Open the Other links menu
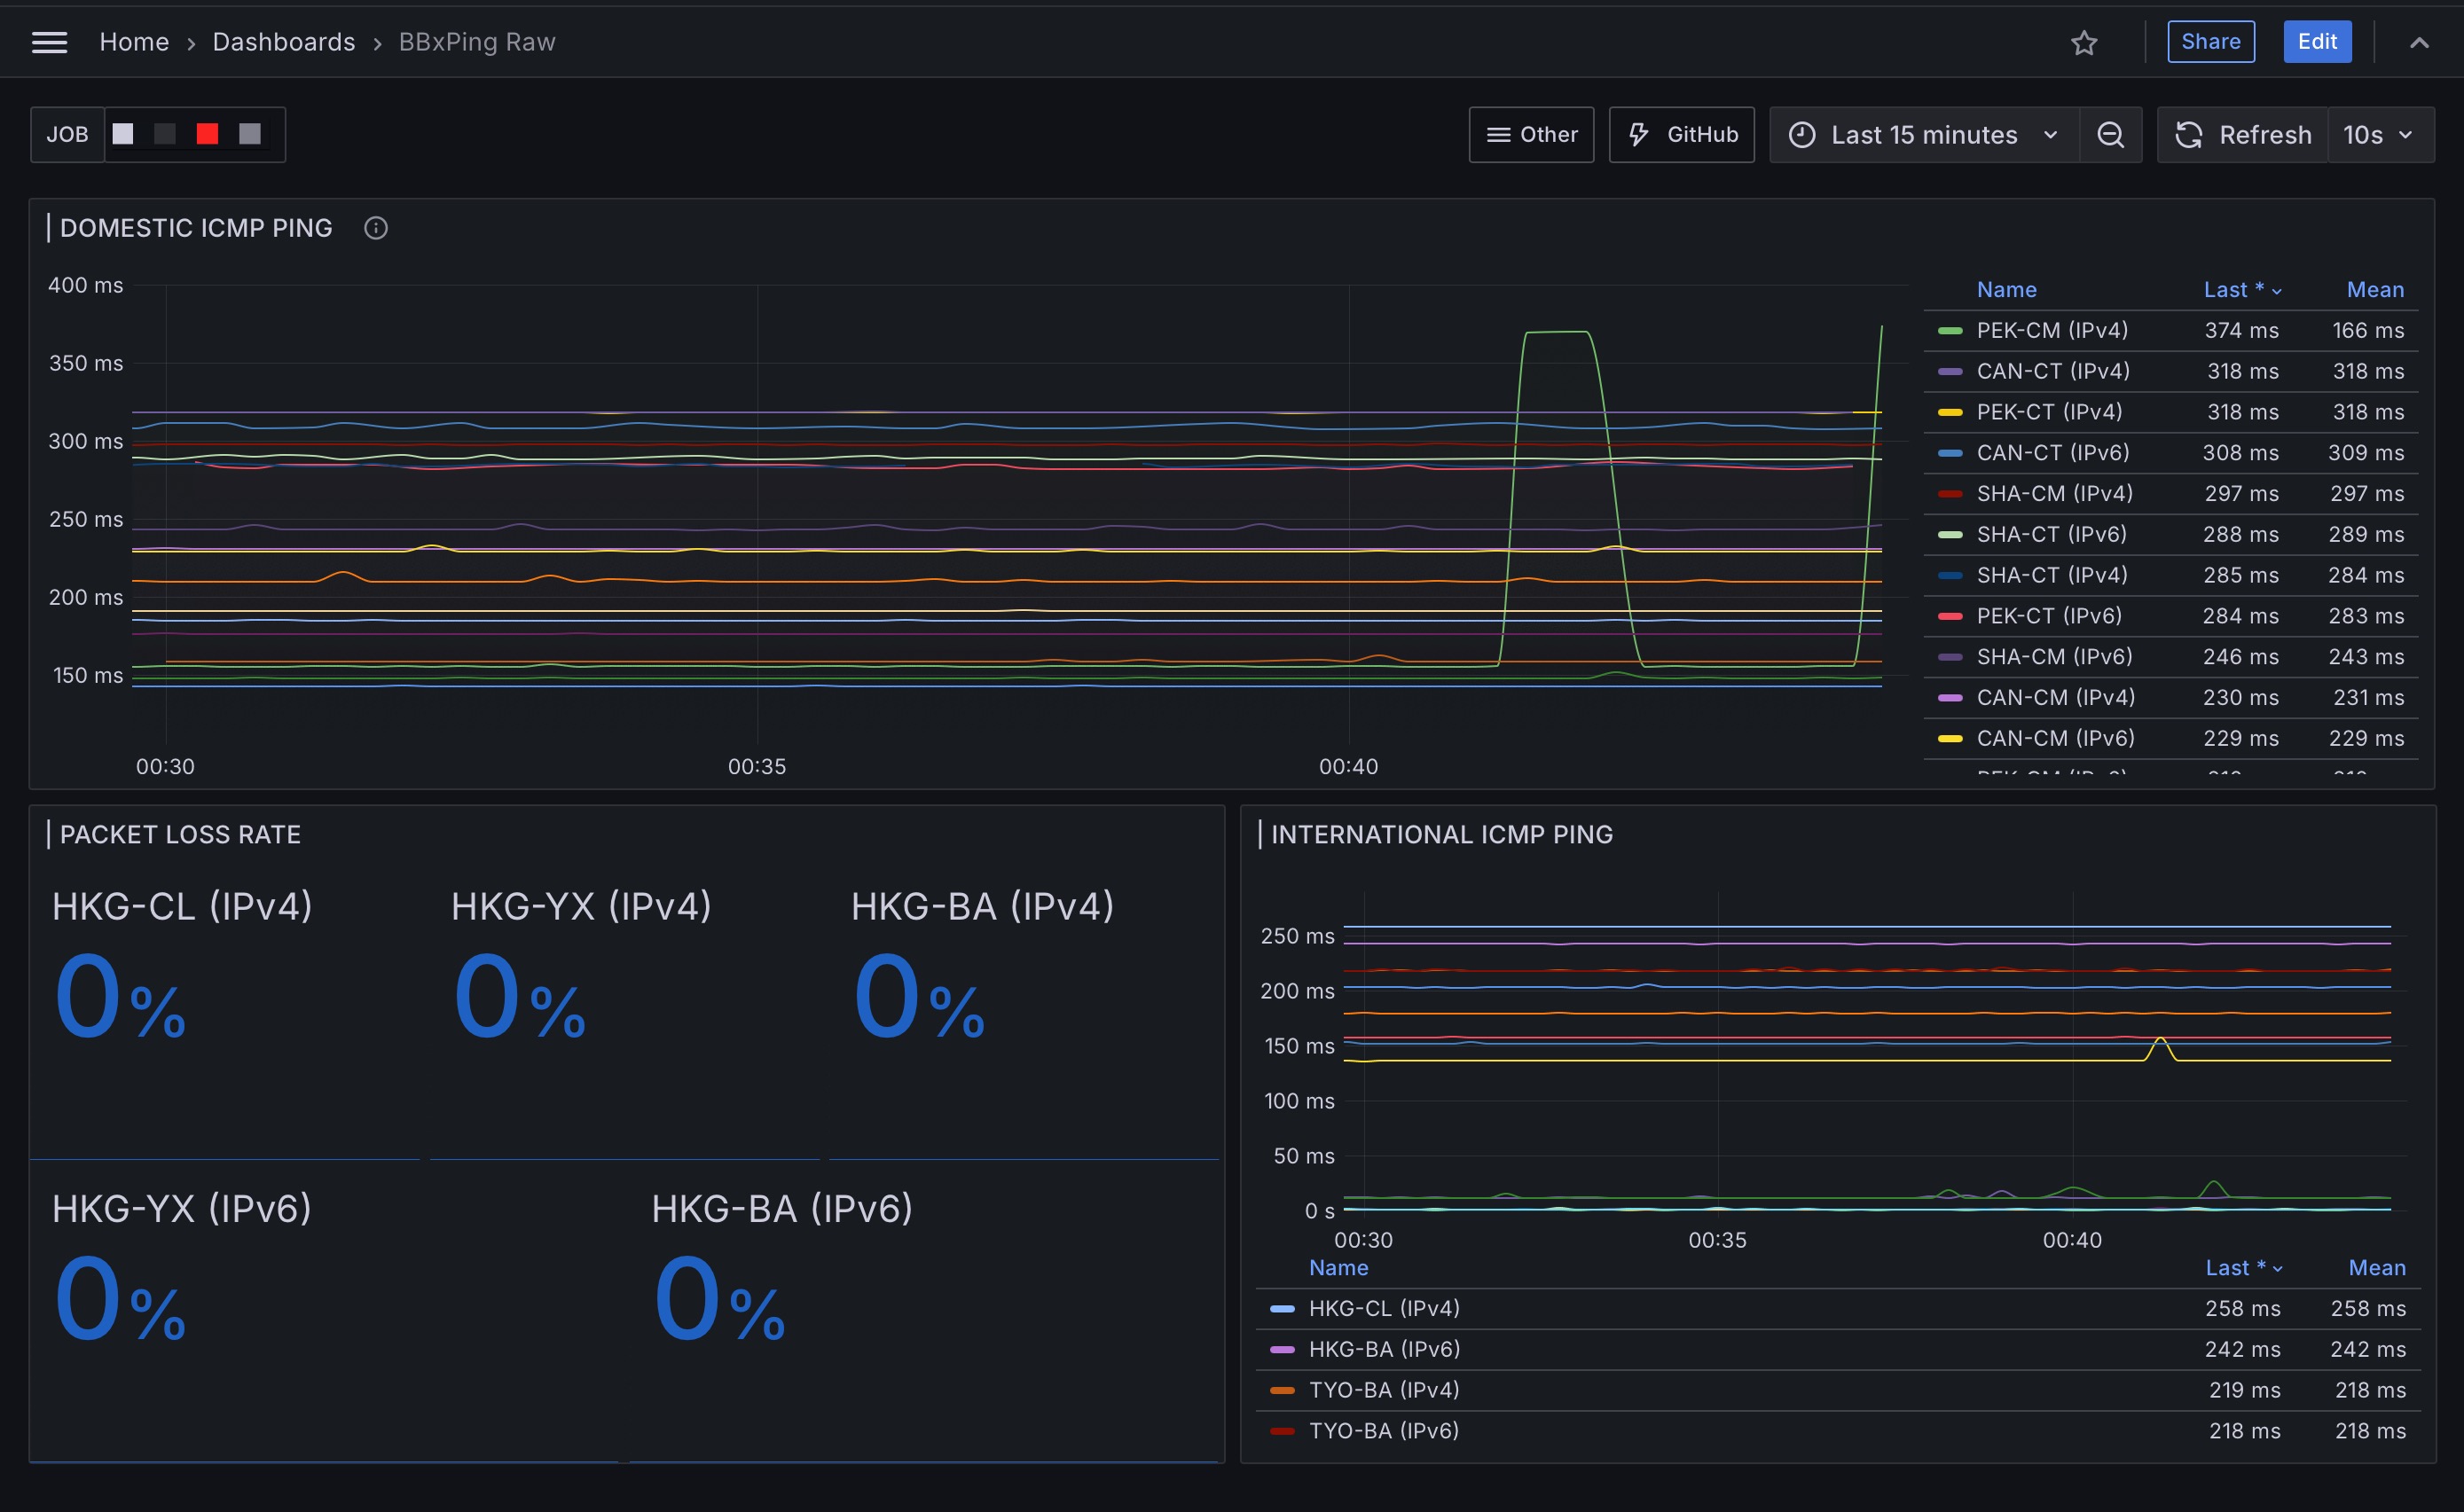 (1531, 135)
